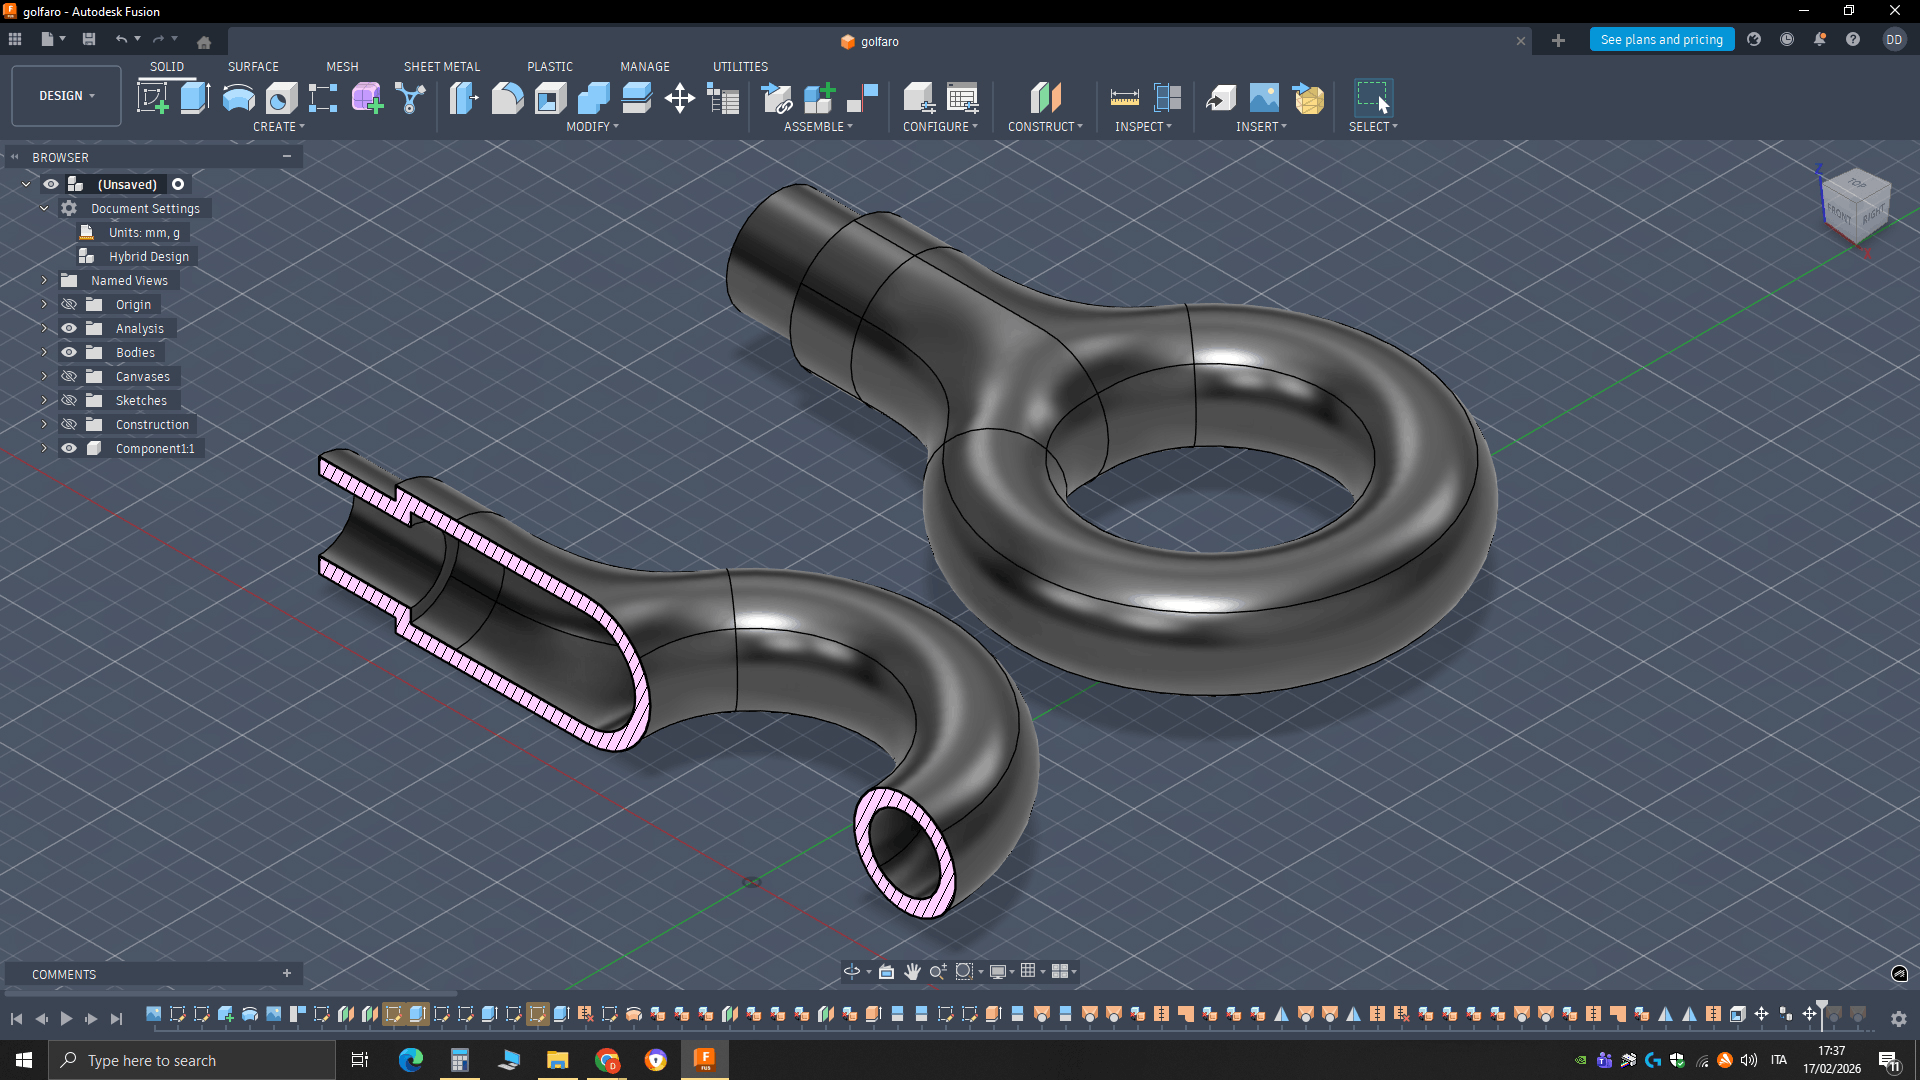Click See plans and pricing button
The width and height of the screenshot is (1920, 1080).
coord(1661,40)
